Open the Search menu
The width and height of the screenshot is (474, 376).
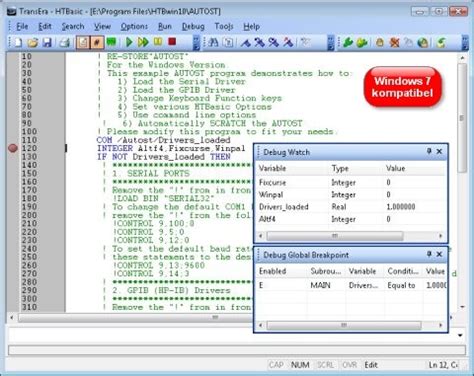click(73, 26)
